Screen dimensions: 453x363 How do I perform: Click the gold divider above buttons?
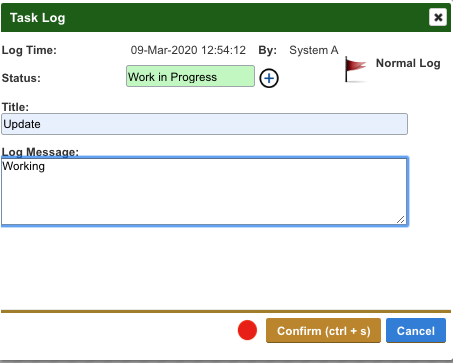pyautogui.click(x=226, y=311)
